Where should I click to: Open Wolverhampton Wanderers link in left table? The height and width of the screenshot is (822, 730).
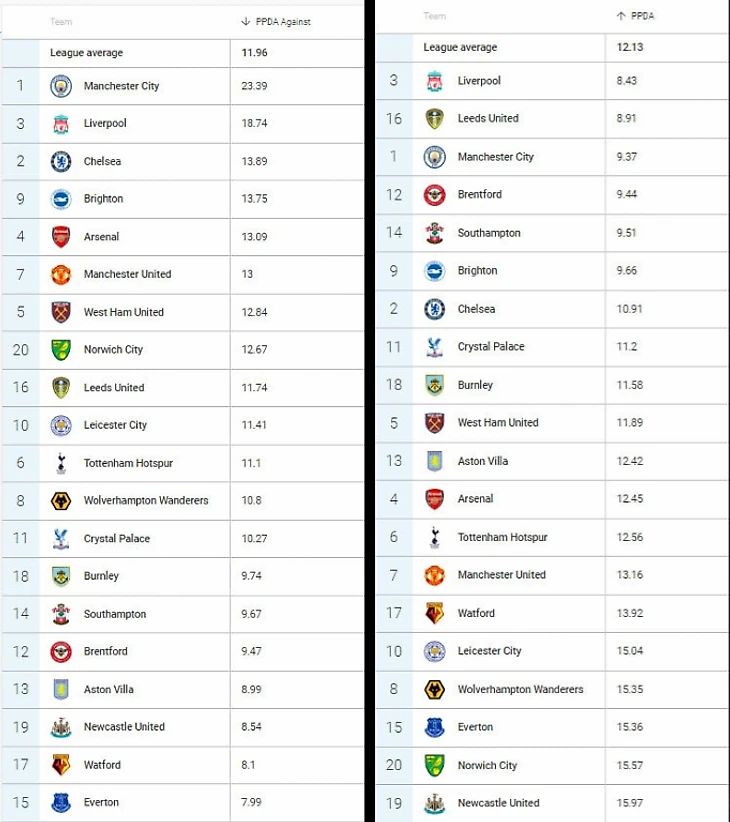(146, 500)
